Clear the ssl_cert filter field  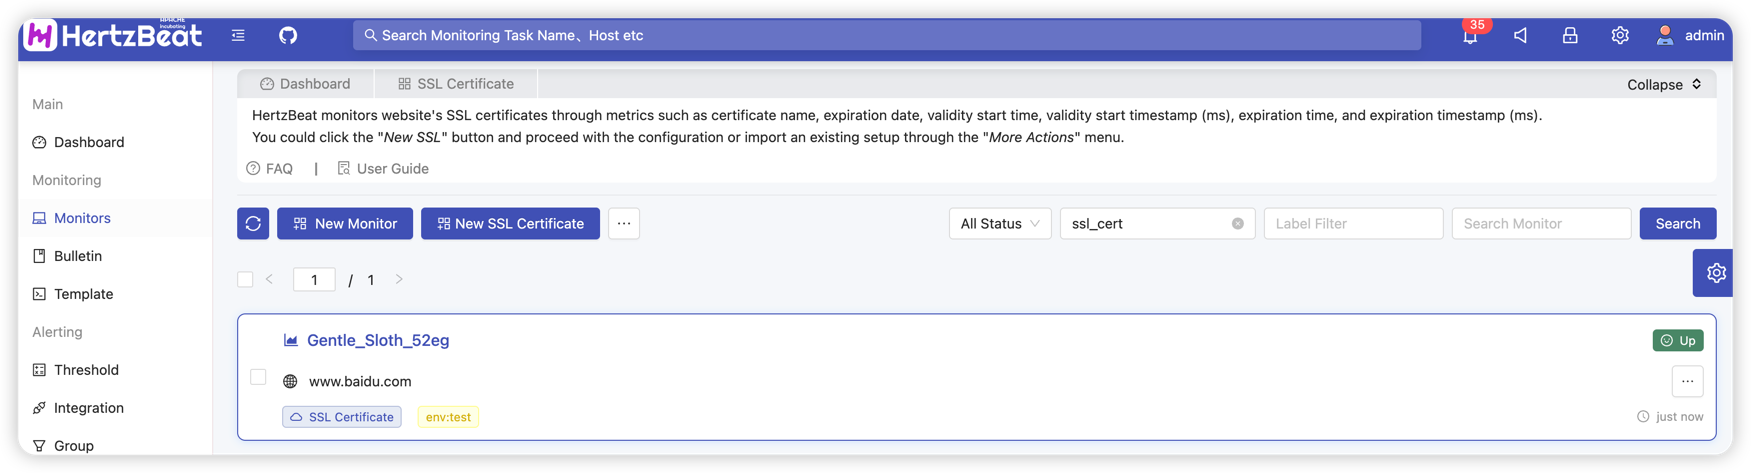point(1238,224)
